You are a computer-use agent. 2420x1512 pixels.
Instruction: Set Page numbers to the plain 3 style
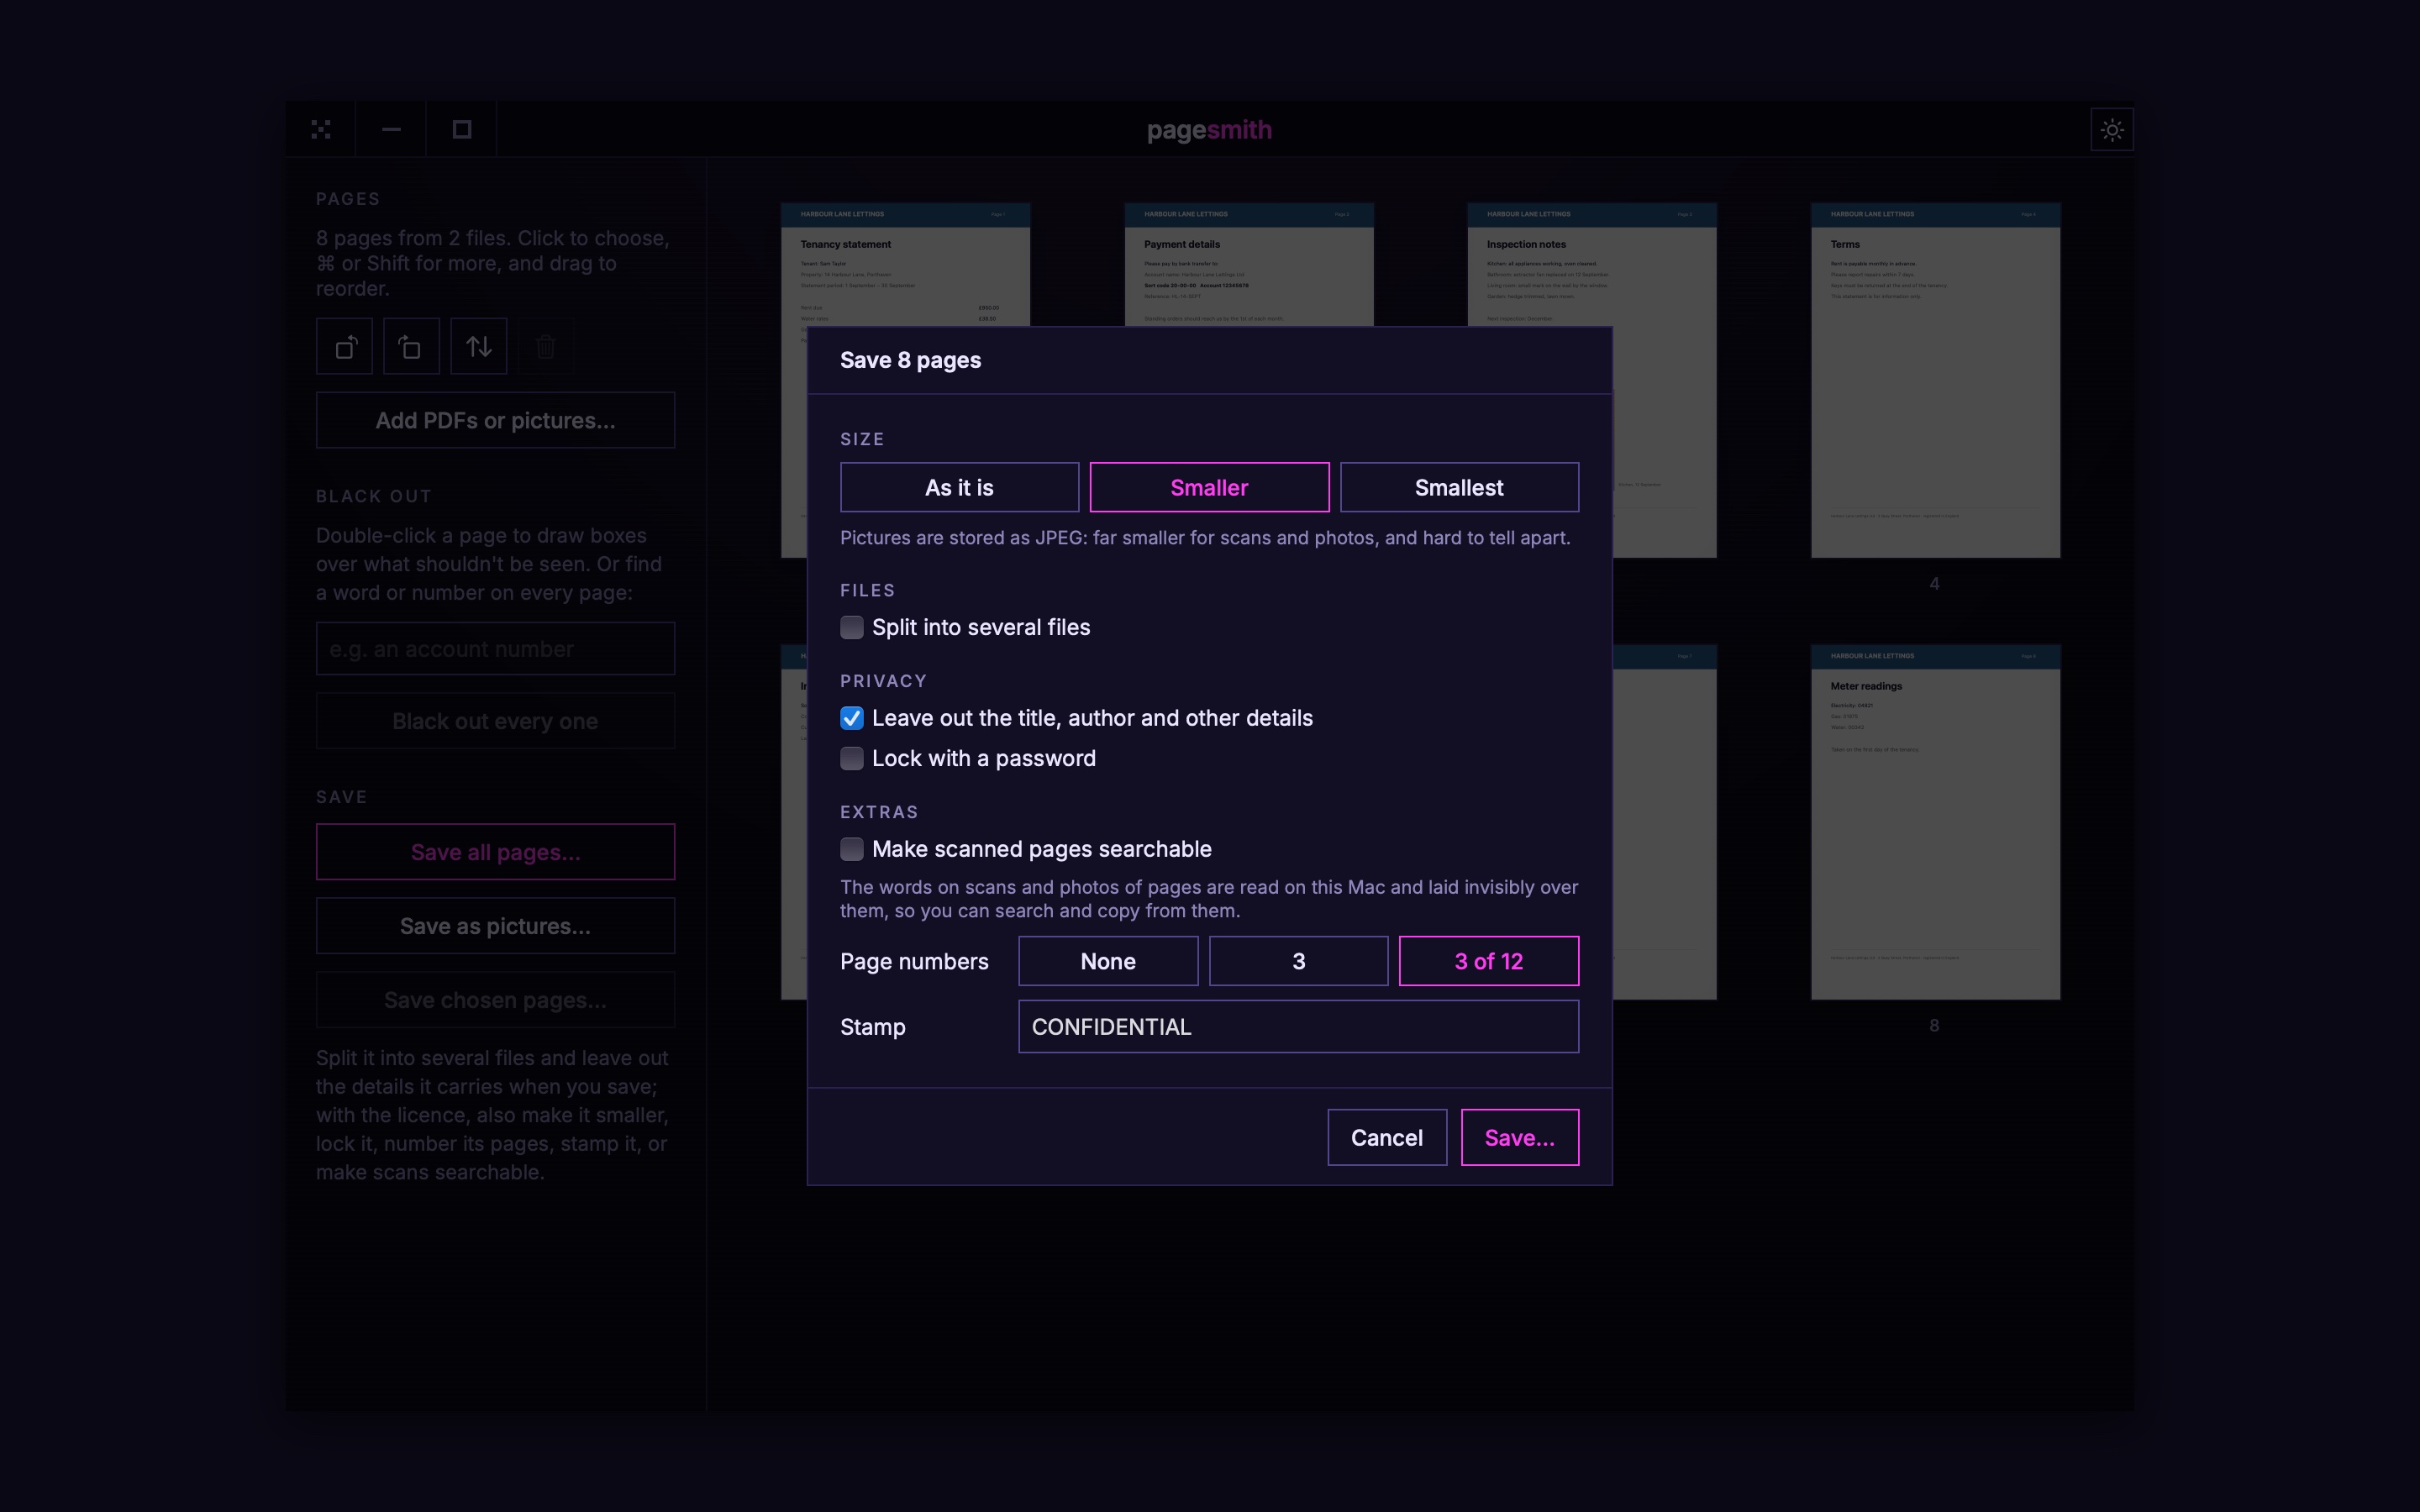pos(1298,961)
